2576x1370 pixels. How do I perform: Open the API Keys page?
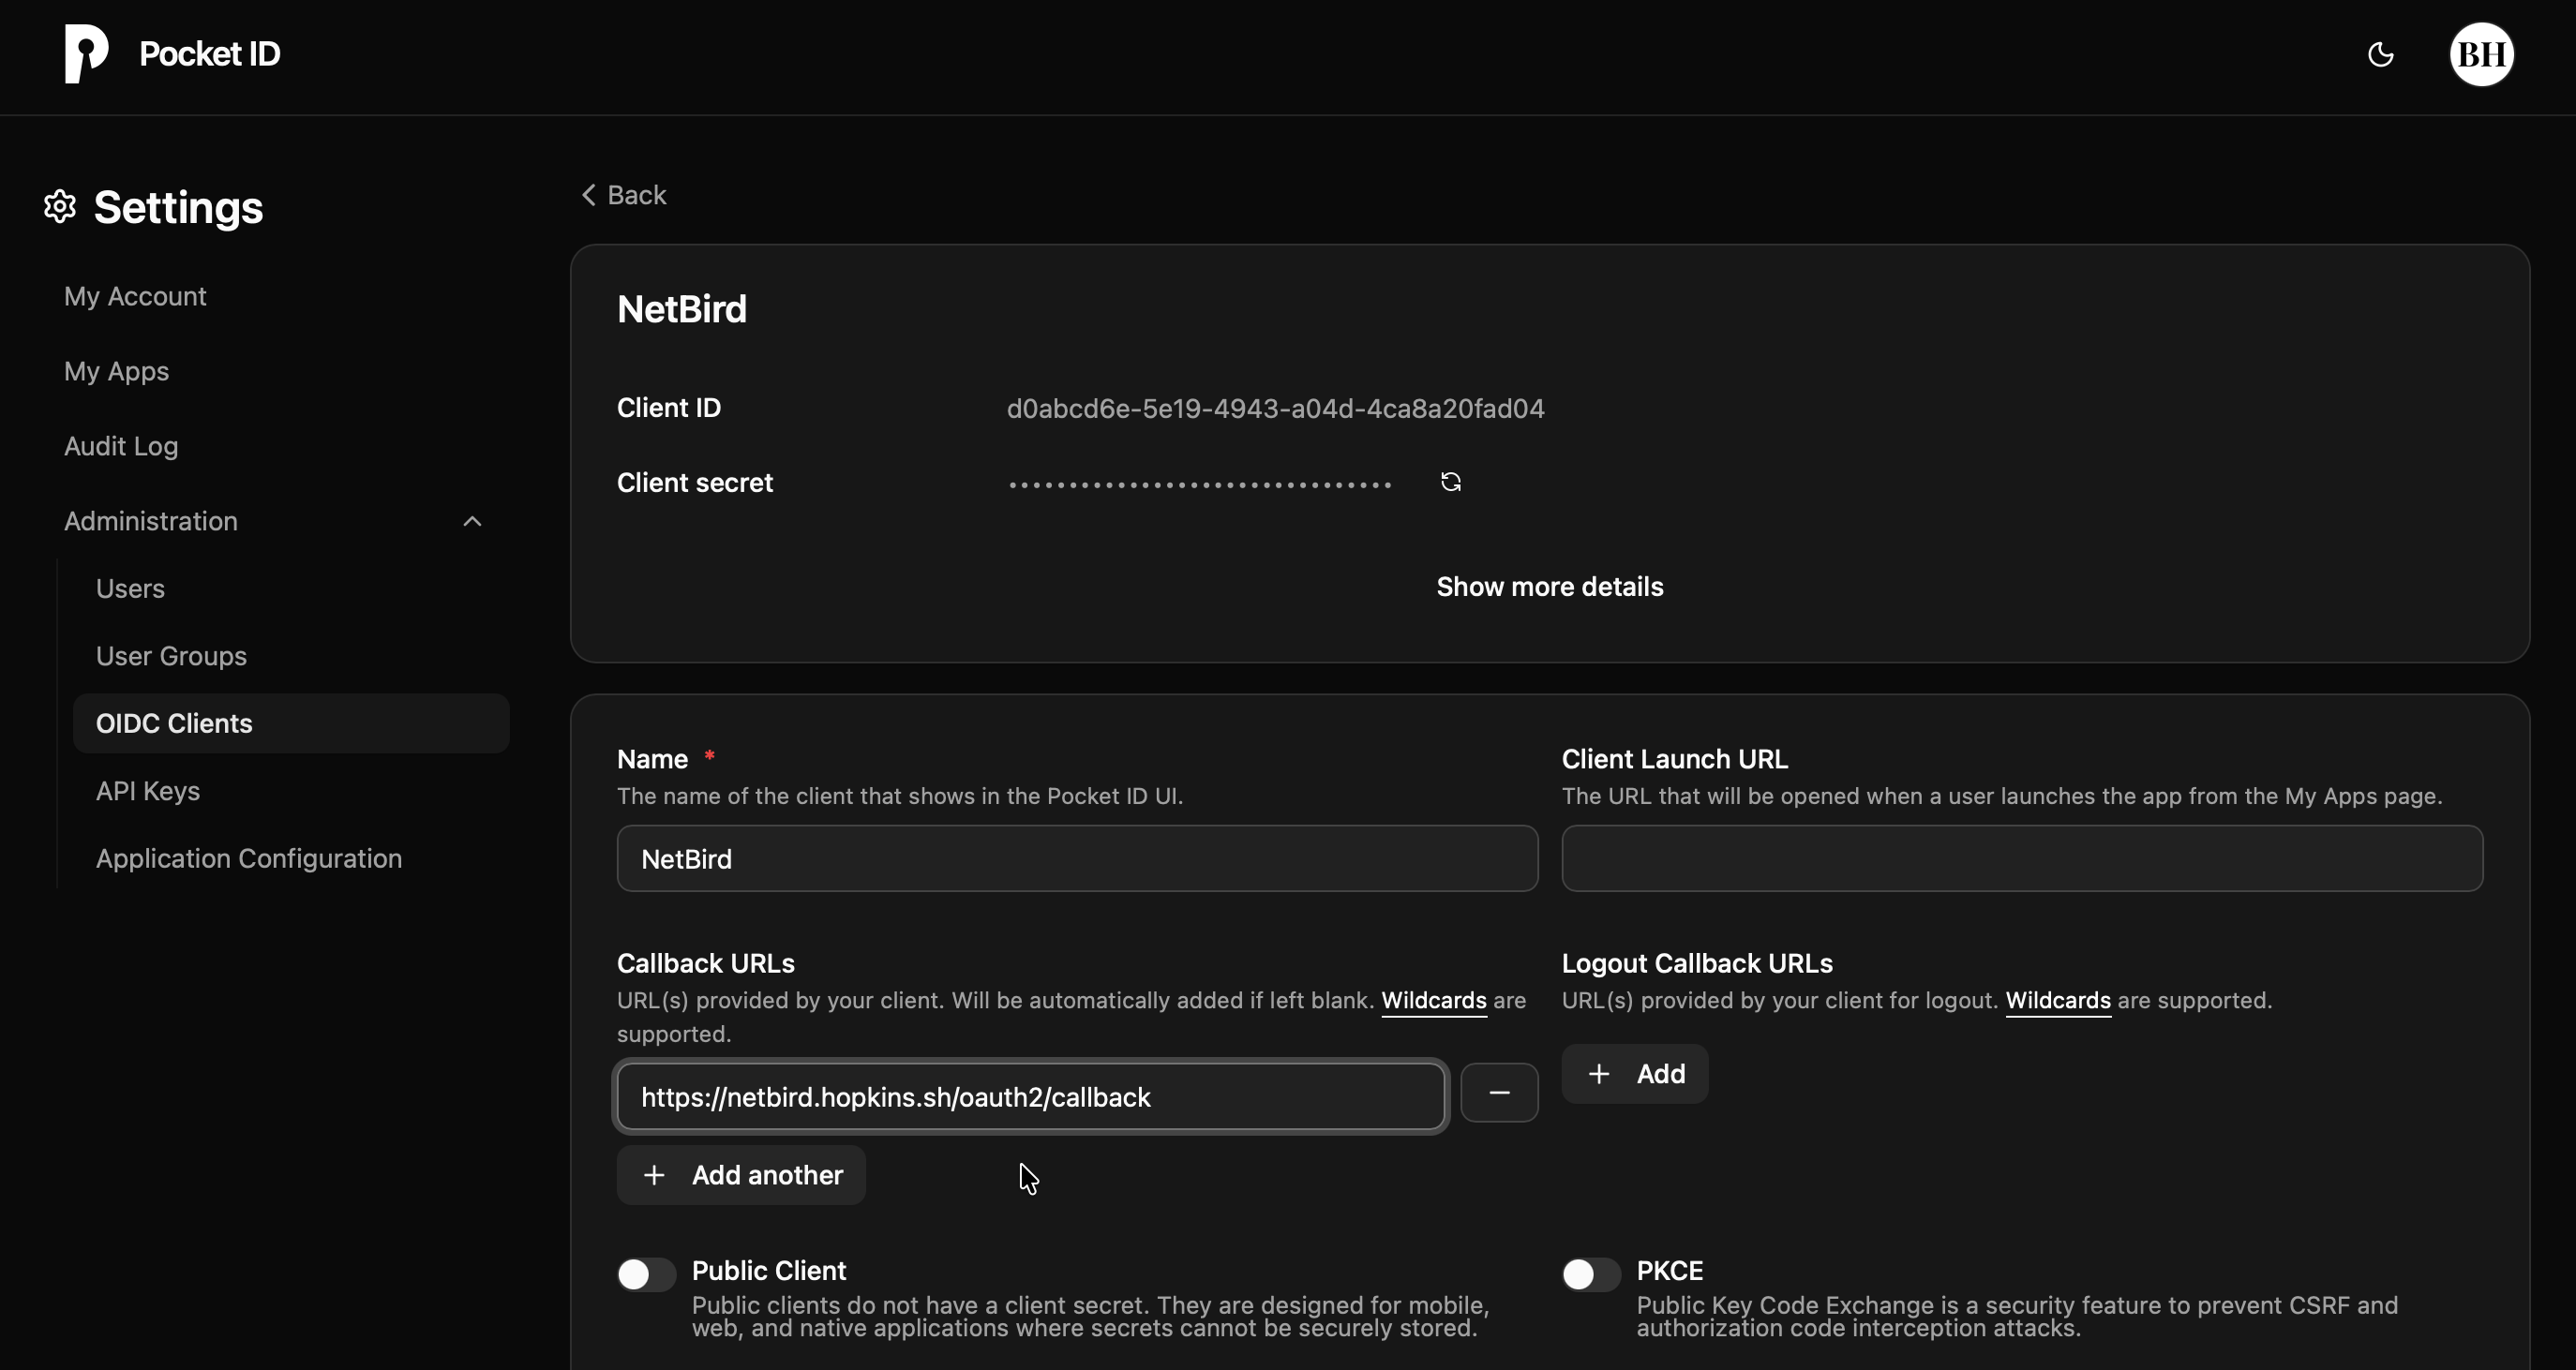pyautogui.click(x=147, y=791)
